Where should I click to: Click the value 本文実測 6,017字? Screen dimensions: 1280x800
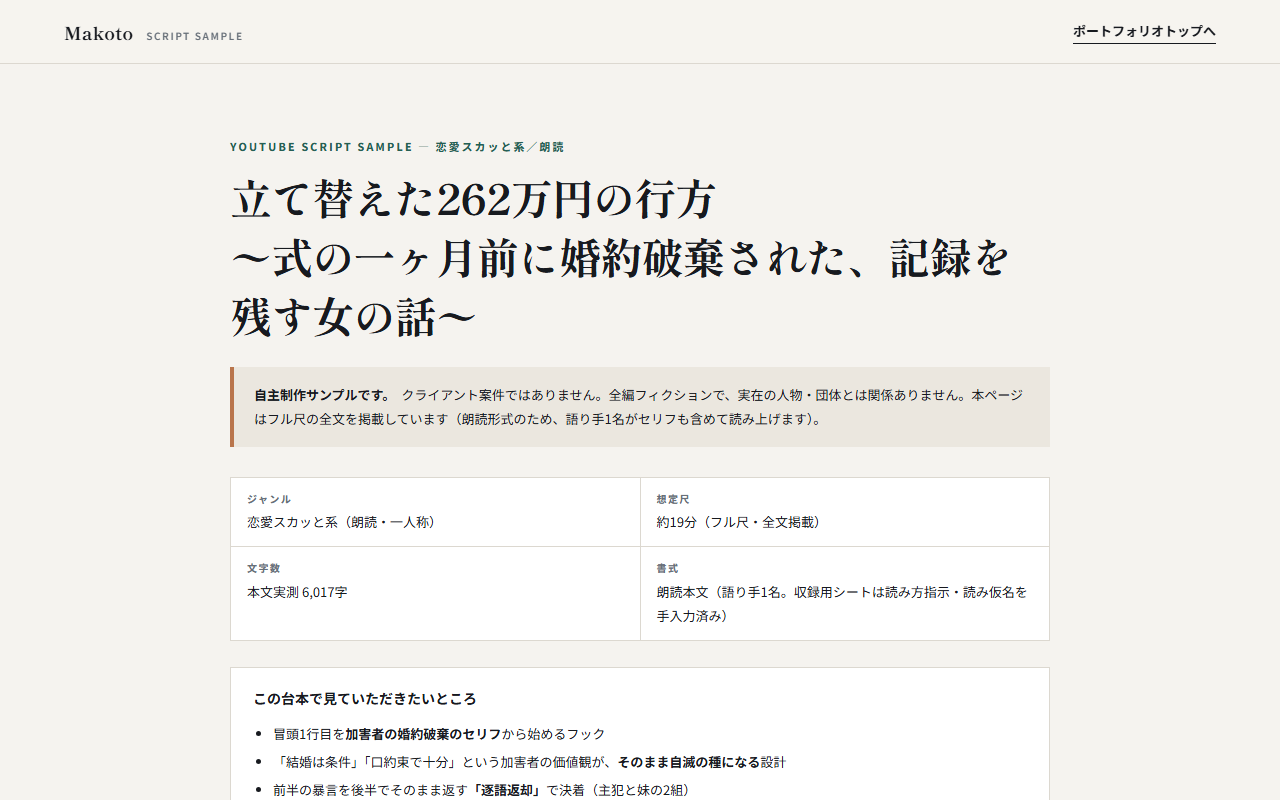point(297,592)
